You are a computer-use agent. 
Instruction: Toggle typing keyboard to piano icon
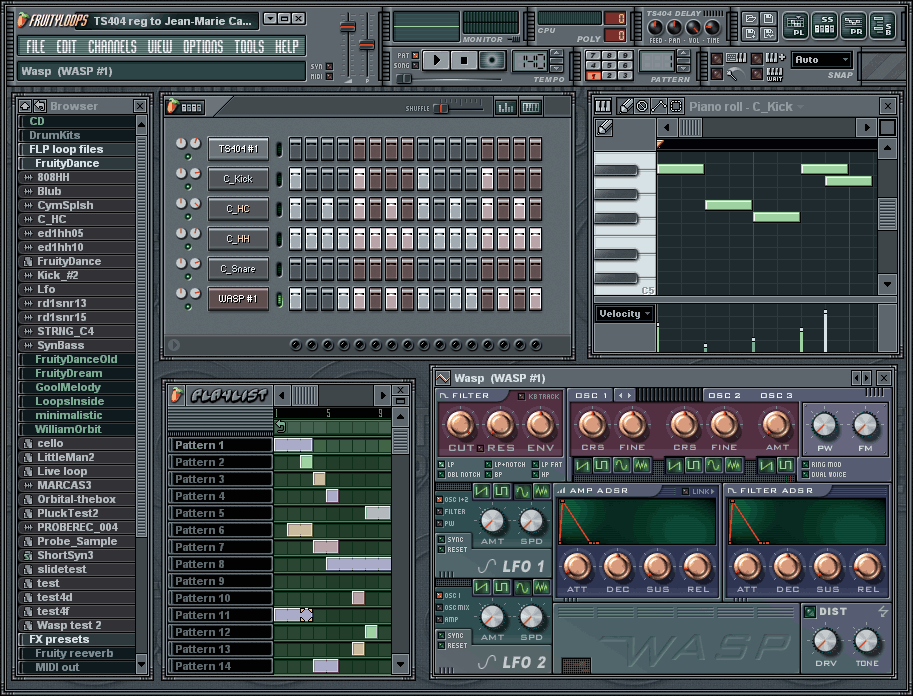736,58
